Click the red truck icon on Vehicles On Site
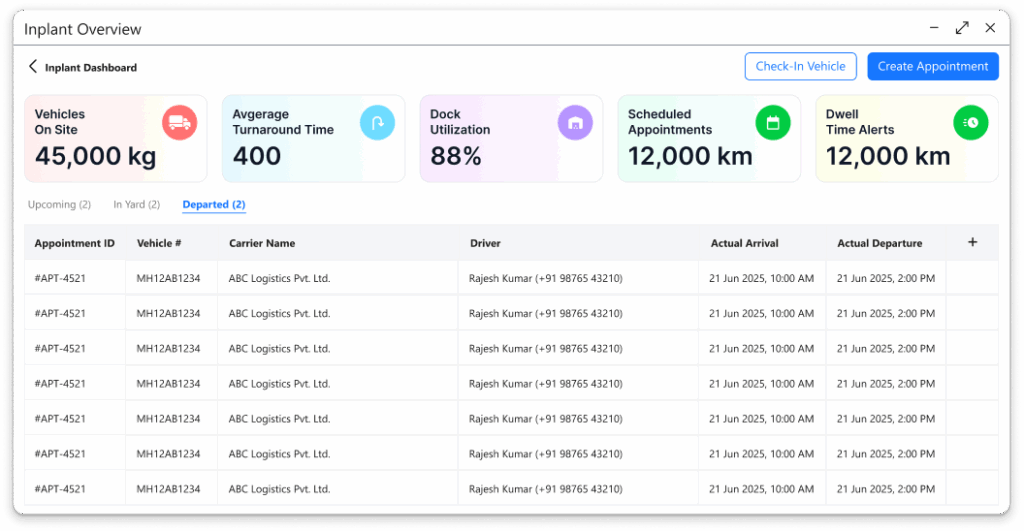Image resolution: width=1024 pixels, height=531 pixels. [180, 123]
